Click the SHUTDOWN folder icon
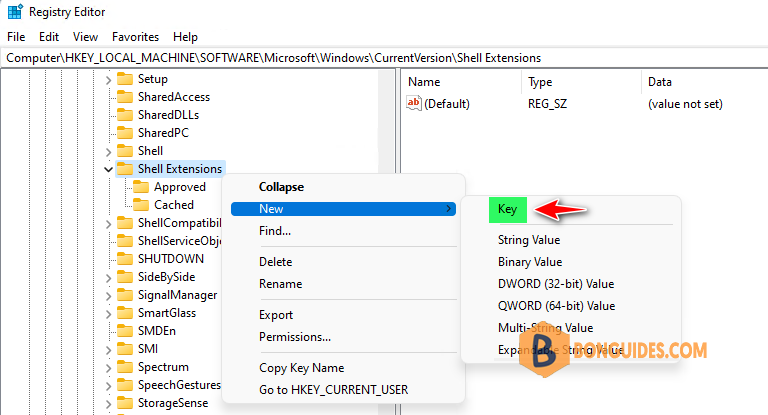Screen dimensions: 768x415 (x=125, y=259)
